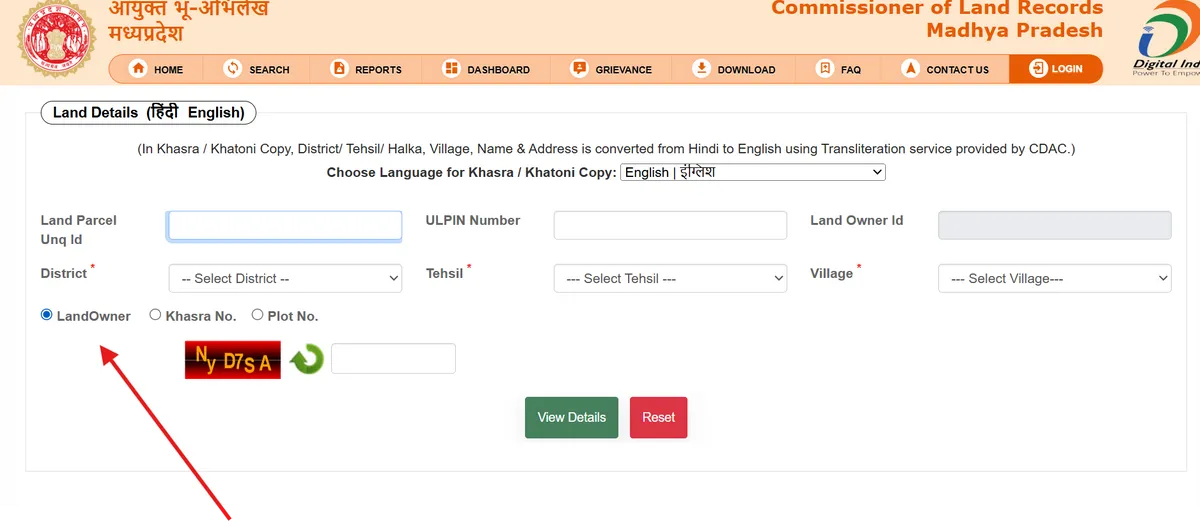Select the Khasra No. radio option
The height and width of the screenshot is (521, 1200).
click(155, 315)
